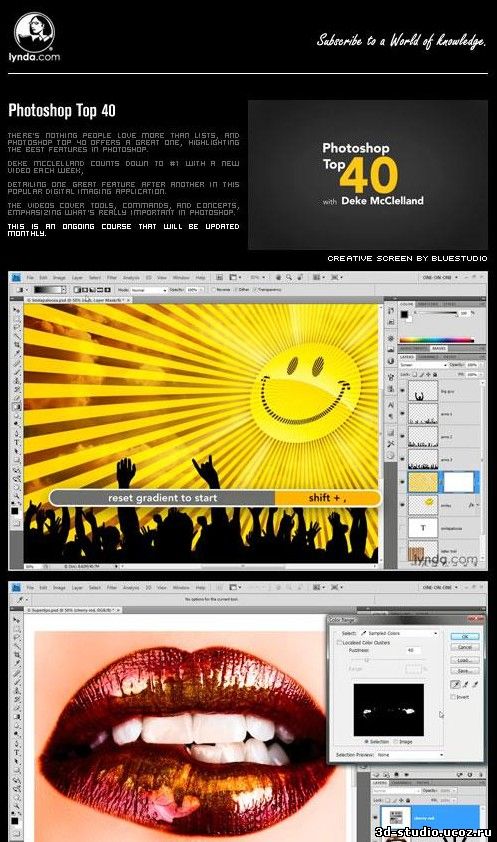
Task: Click Save button in Color Range dialog
Action: point(465,671)
